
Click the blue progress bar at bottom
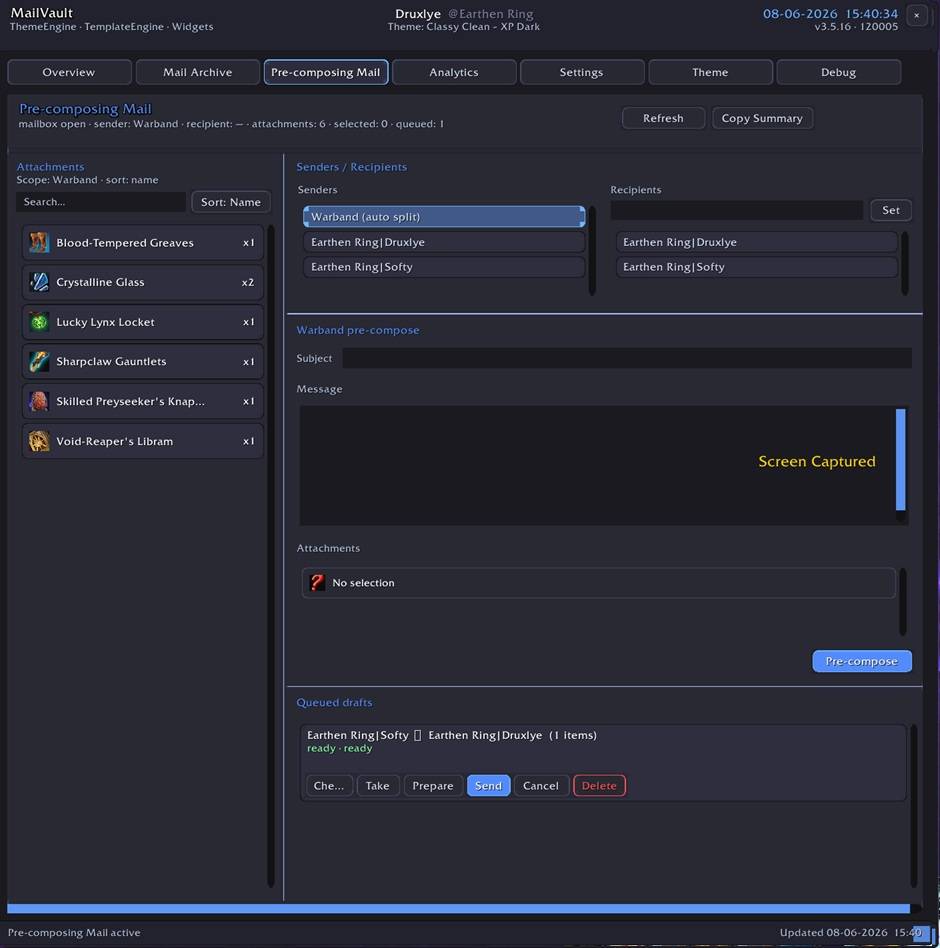458,908
